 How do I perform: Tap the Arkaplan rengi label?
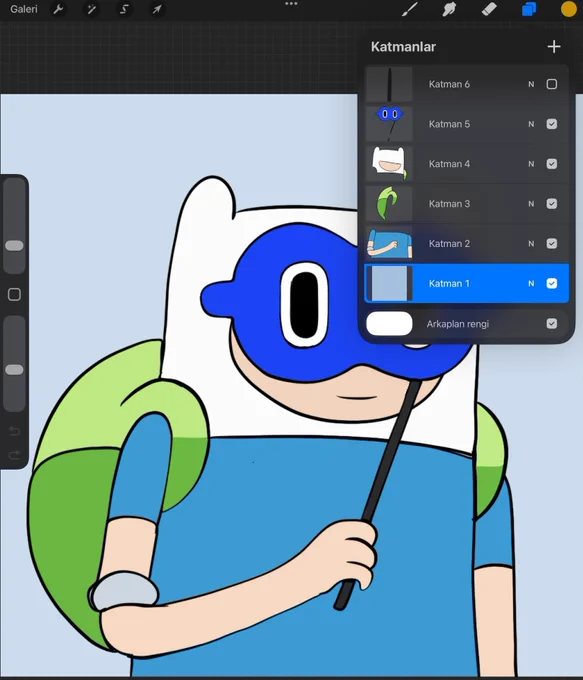coord(458,324)
